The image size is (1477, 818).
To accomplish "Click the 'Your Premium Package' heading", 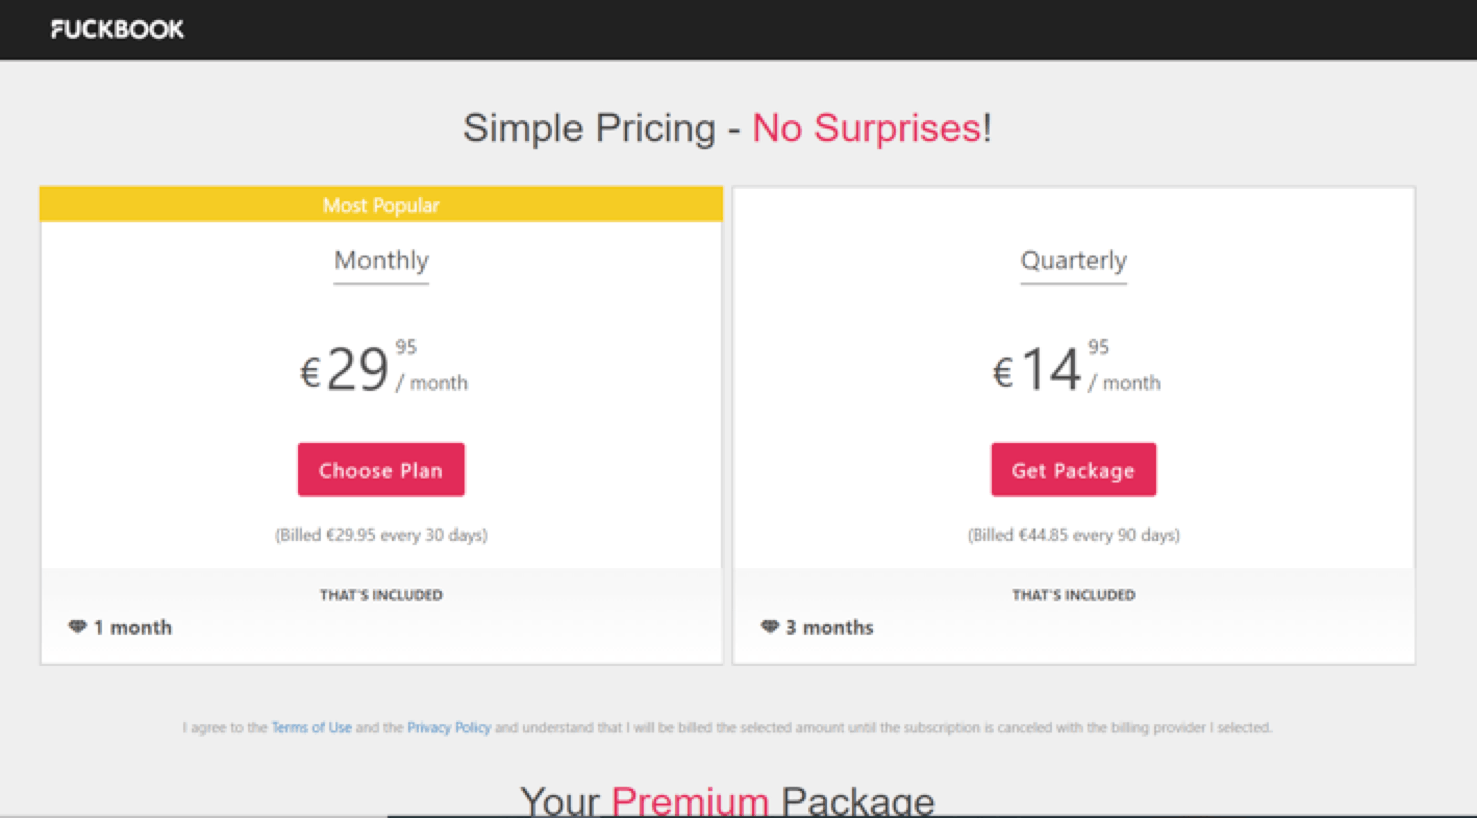I will [727, 800].
